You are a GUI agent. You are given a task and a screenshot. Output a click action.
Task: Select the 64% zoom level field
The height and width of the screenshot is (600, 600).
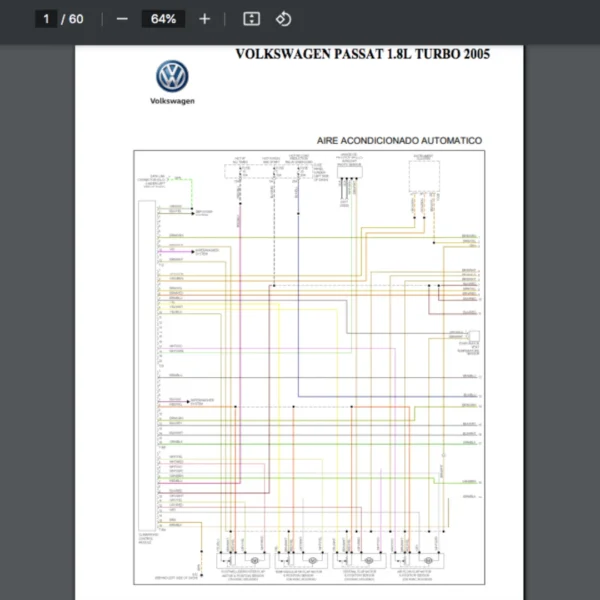point(163,19)
